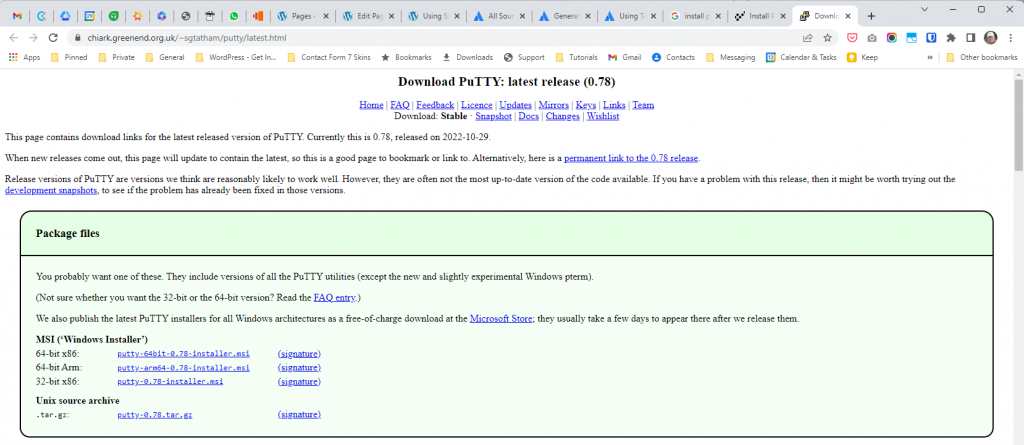
Task: Open the Microsoft Store link
Action: 500,319
